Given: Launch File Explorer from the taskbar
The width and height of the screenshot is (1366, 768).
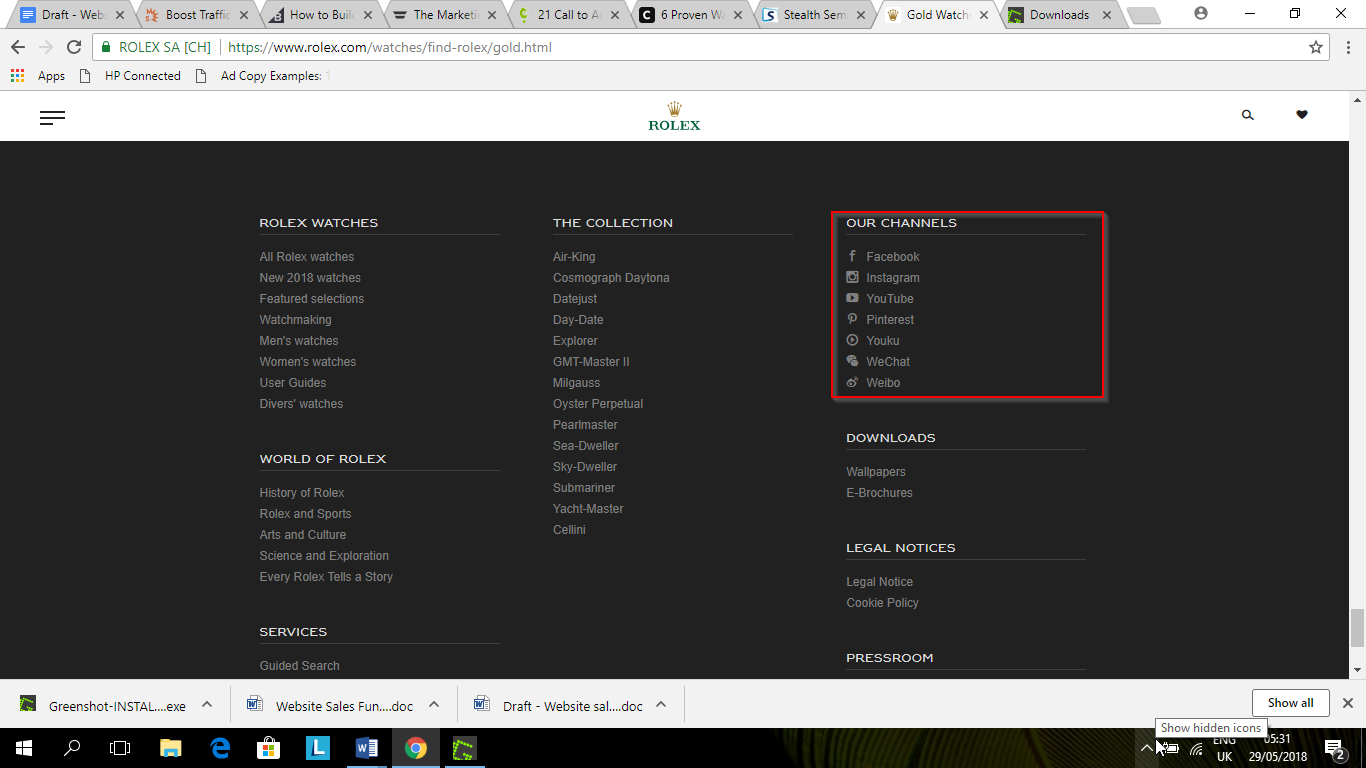Looking at the screenshot, I should coord(171,748).
